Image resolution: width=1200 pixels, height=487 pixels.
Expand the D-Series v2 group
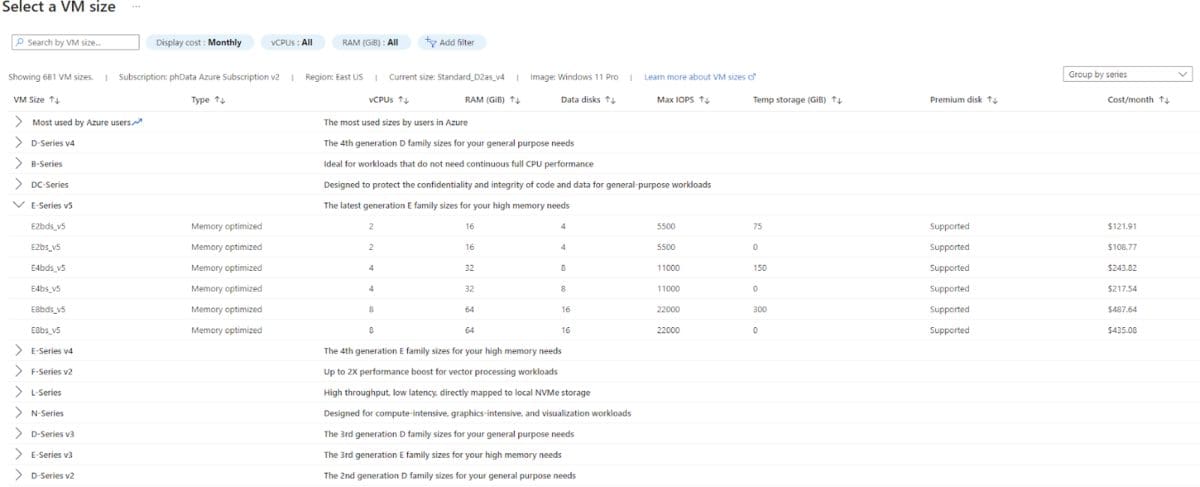(18, 475)
